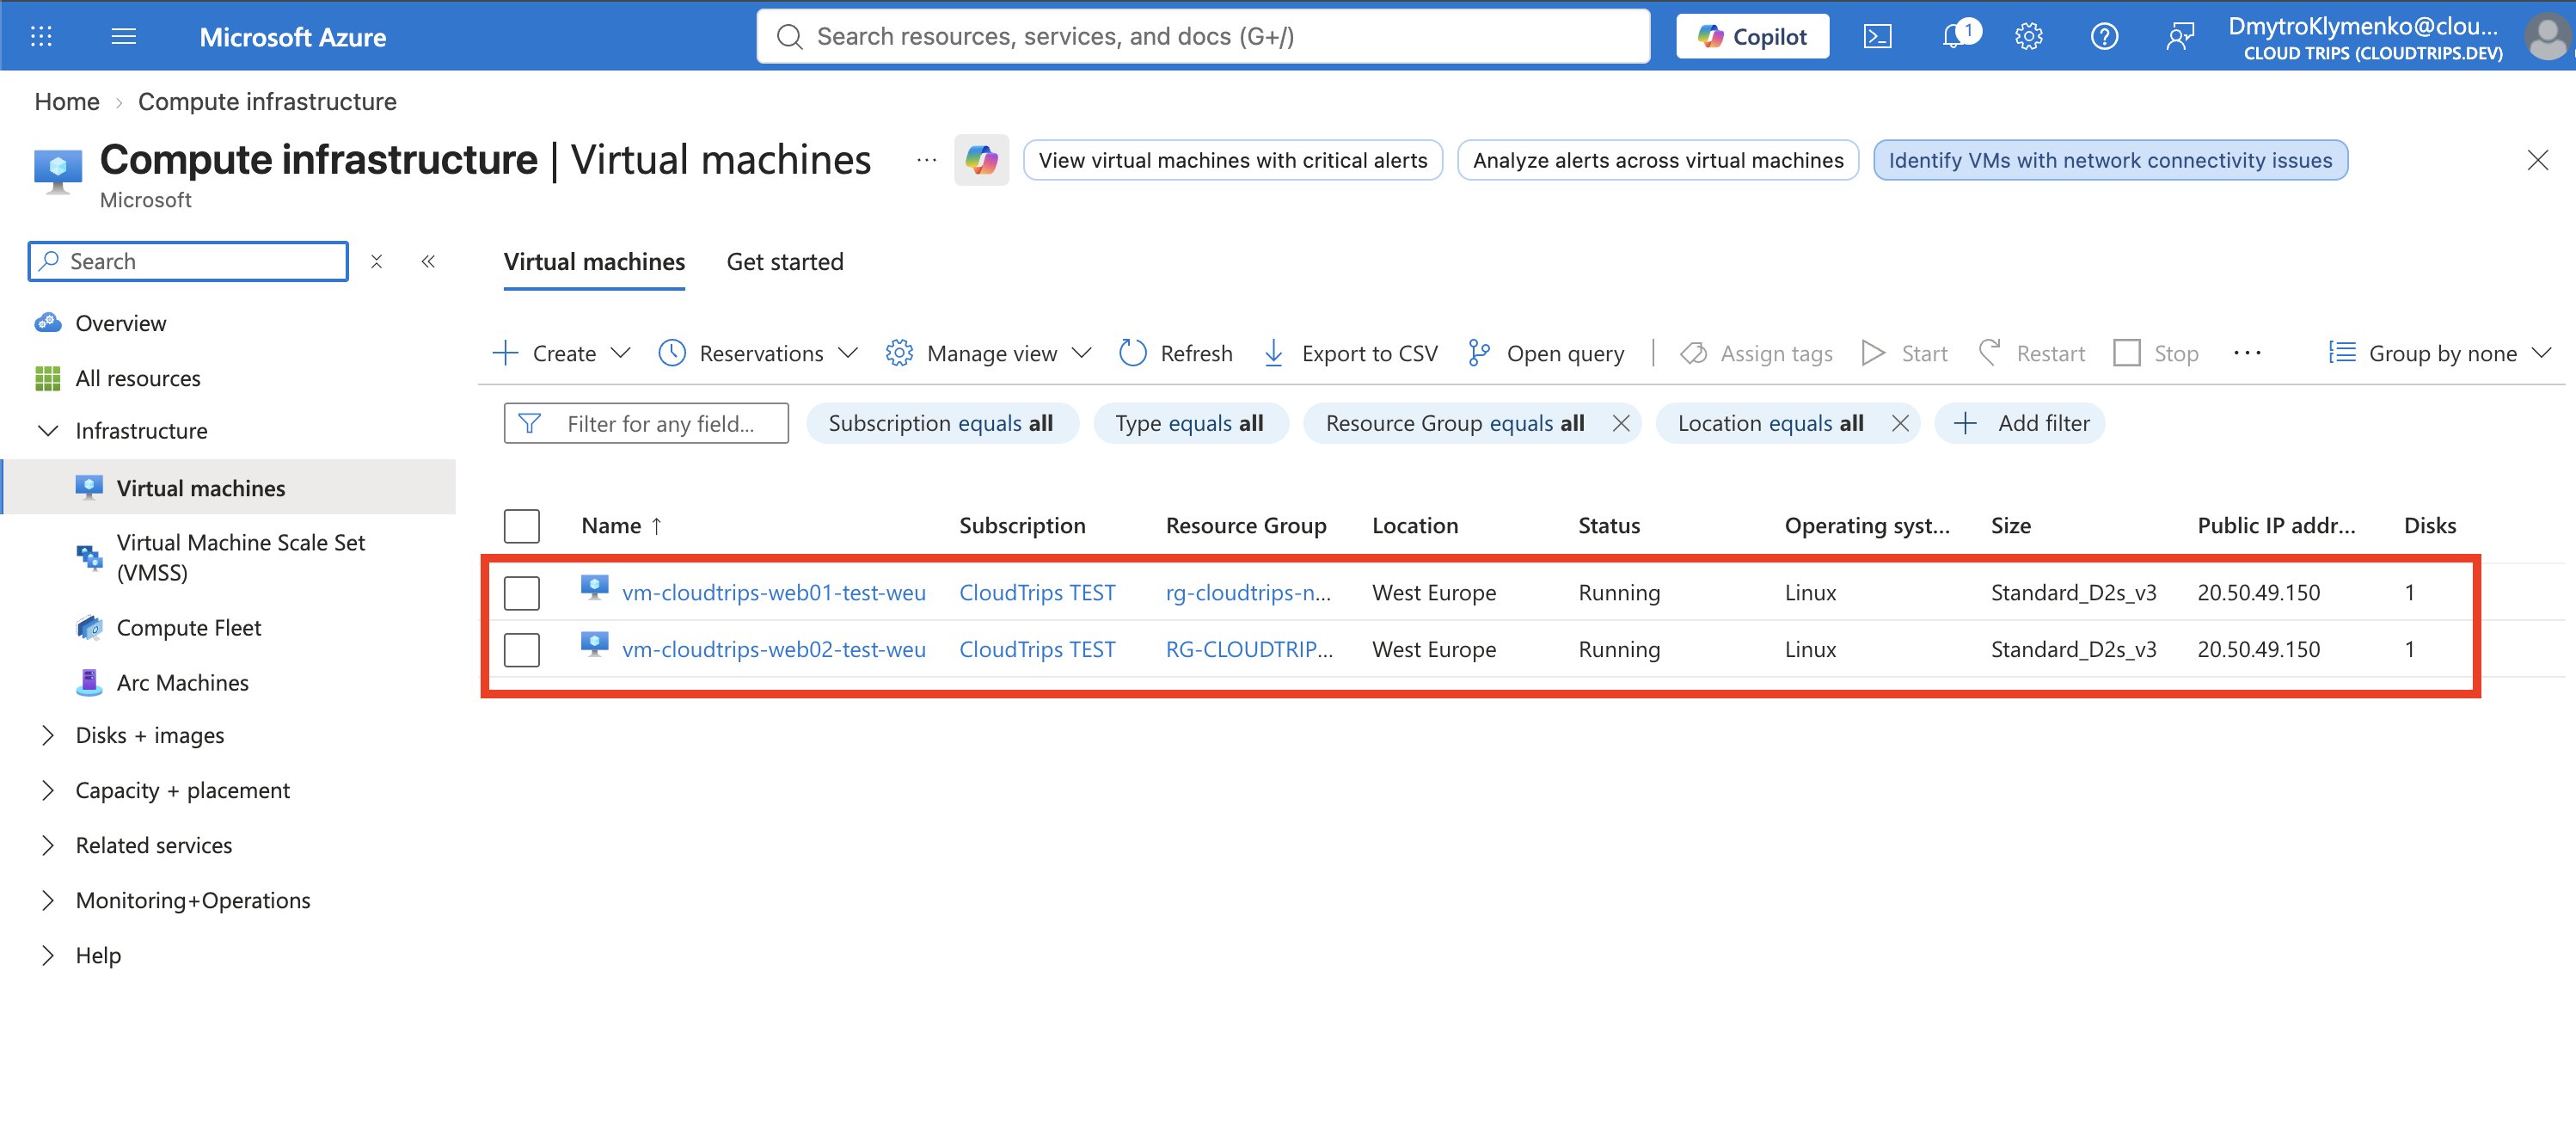
Task: Click the Stop toolbar button
Action: tap(2157, 353)
